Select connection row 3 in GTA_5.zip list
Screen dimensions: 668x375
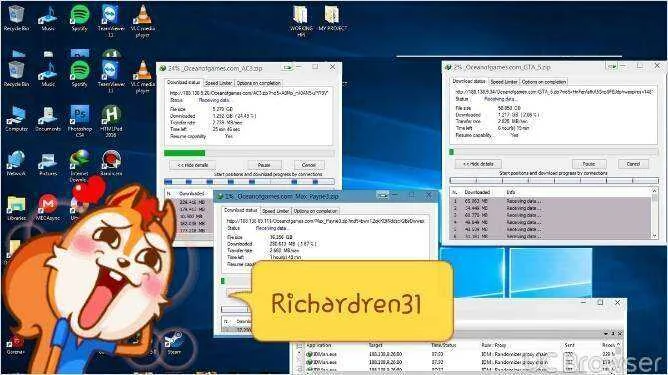[550, 215]
